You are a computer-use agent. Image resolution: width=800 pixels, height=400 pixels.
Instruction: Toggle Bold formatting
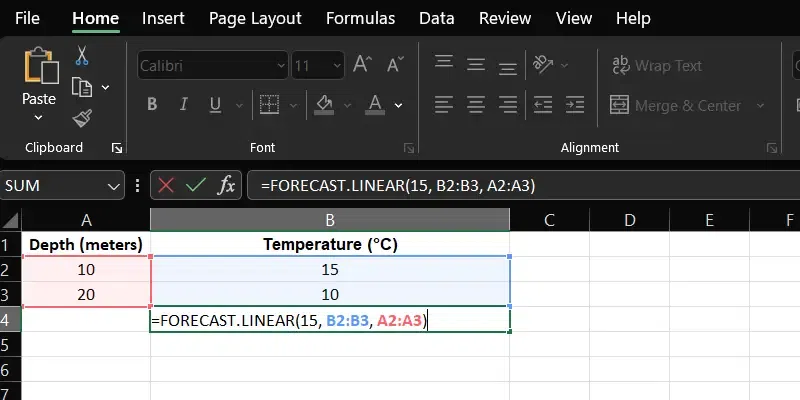(152, 105)
